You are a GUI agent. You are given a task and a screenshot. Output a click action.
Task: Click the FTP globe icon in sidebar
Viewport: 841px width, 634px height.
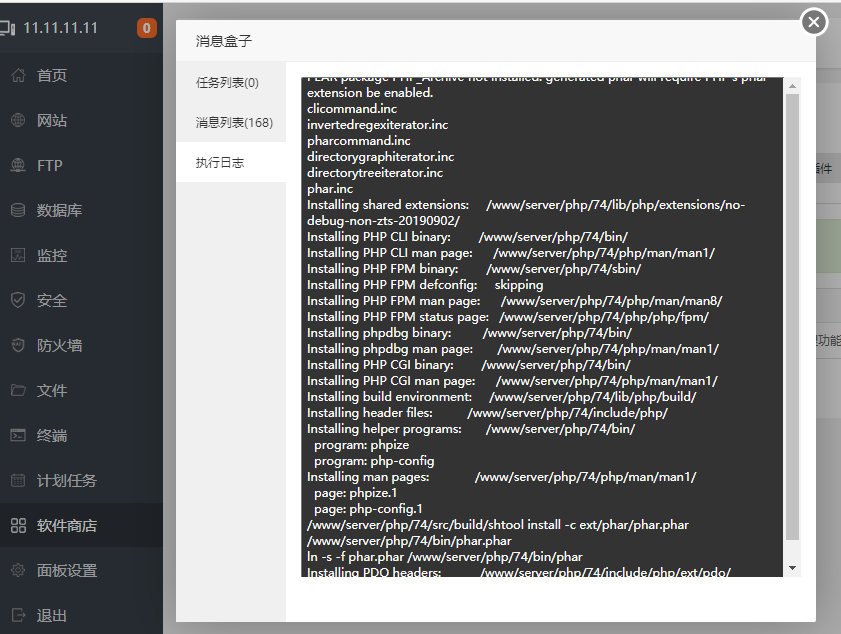18,166
